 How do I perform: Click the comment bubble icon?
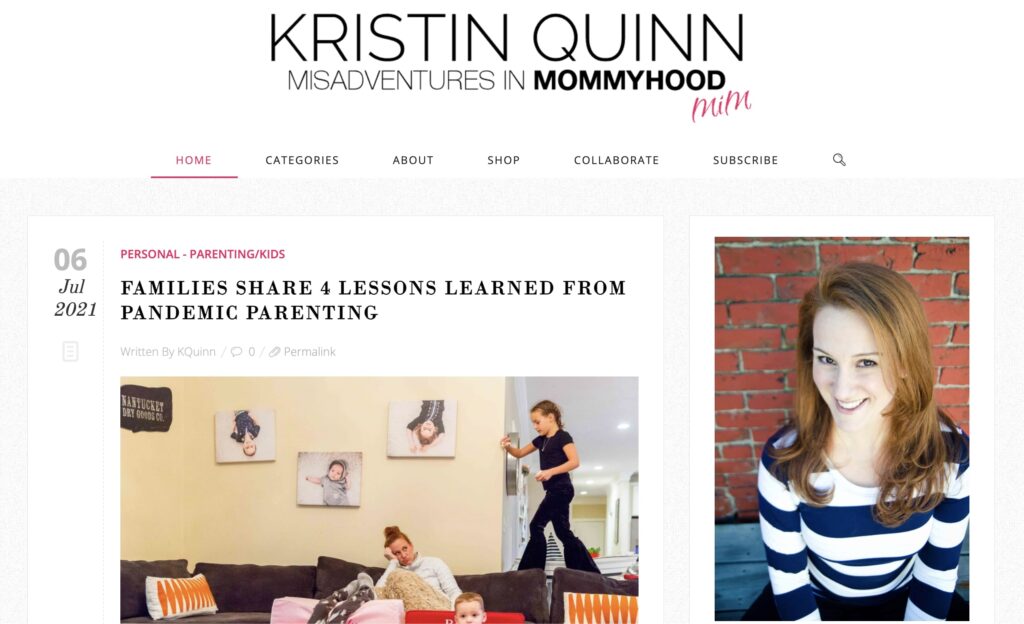pyautogui.click(x=236, y=352)
